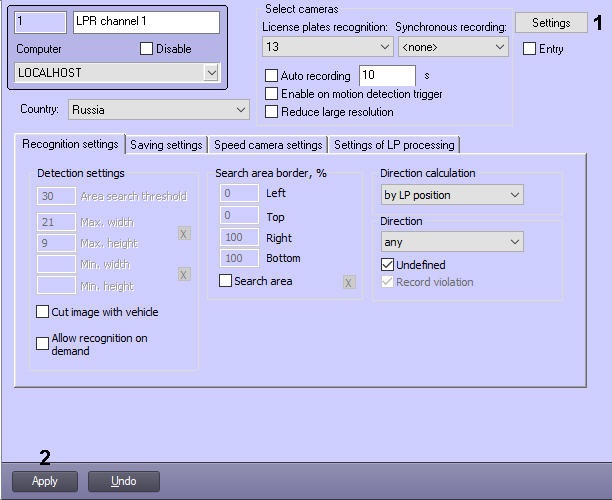
Task: Enable Reduce large resolution option
Action: tap(272, 112)
